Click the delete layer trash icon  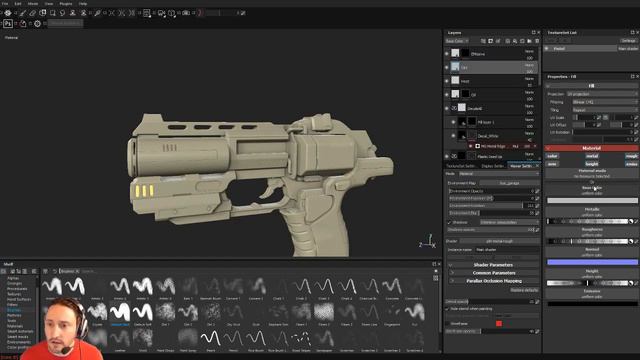(537, 41)
